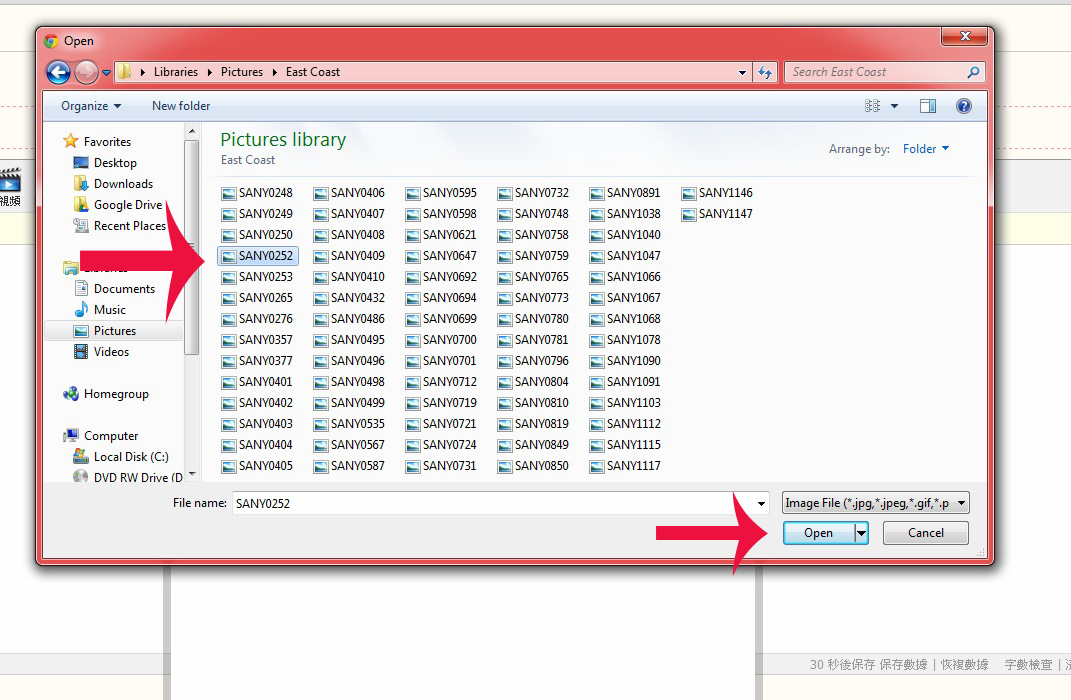Click the Open button
1071x700 pixels.
pyautogui.click(x=818, y=533)
